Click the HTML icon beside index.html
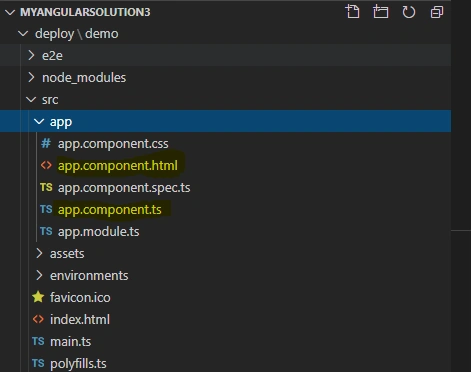This screenshot has height=372, width=472. (x=38, y=319)
